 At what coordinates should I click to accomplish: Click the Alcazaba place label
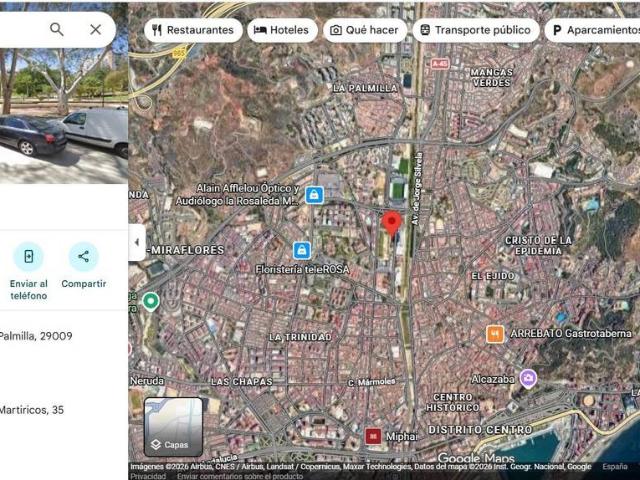[x=493, y=380]
